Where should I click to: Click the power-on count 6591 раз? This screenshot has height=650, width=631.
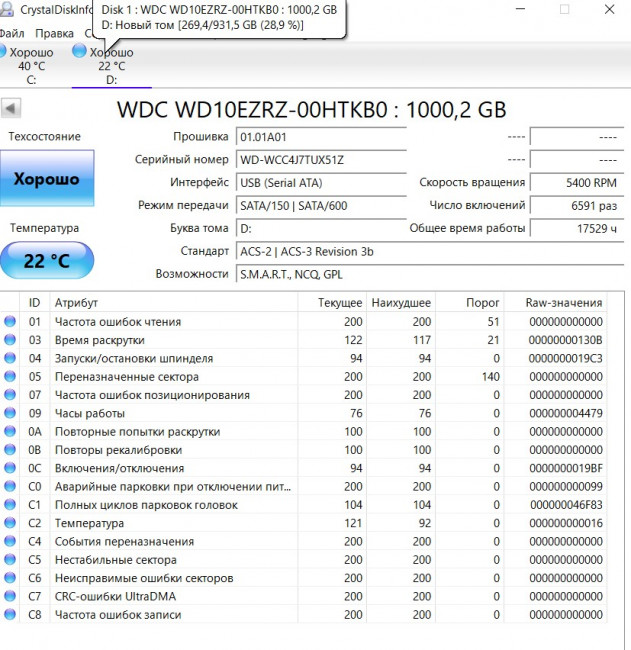pos(577,206)
